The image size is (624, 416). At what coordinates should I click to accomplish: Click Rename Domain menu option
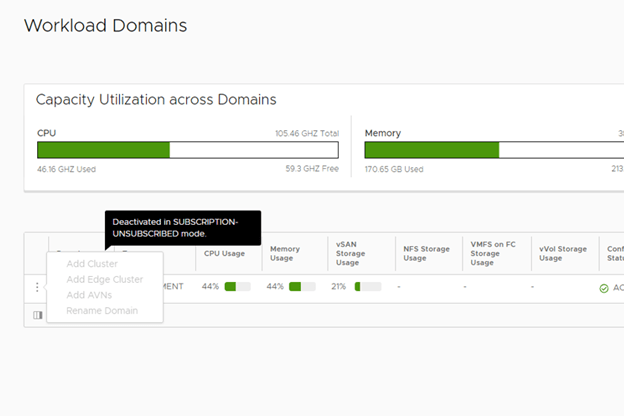pyautogui.click(x=101, y=311)
